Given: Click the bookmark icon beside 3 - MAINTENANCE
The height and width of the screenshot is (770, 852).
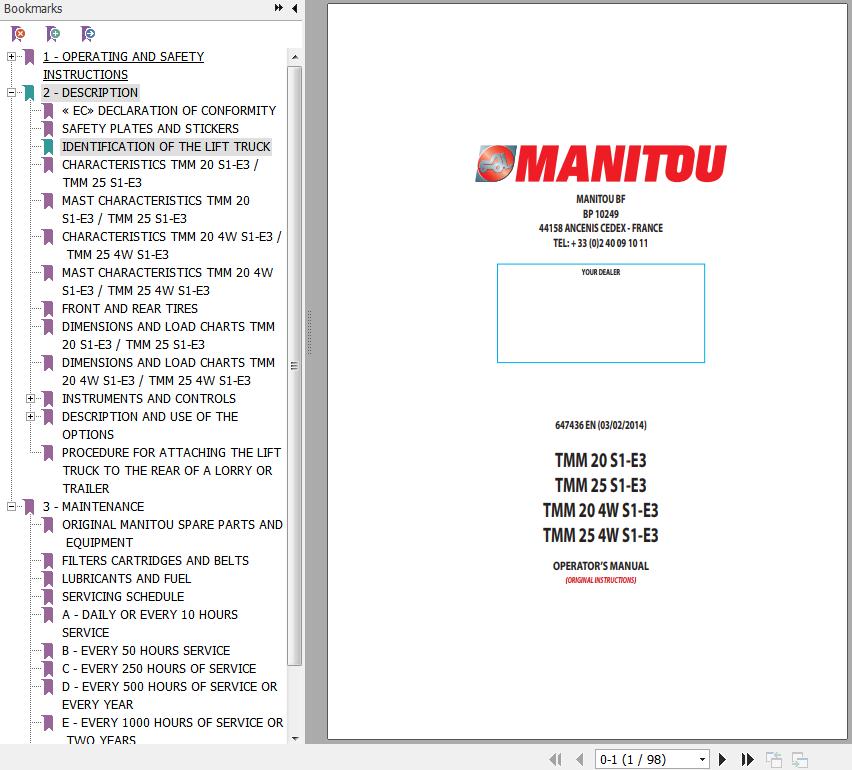Looking at the screenshot, I should coord(29,506).
